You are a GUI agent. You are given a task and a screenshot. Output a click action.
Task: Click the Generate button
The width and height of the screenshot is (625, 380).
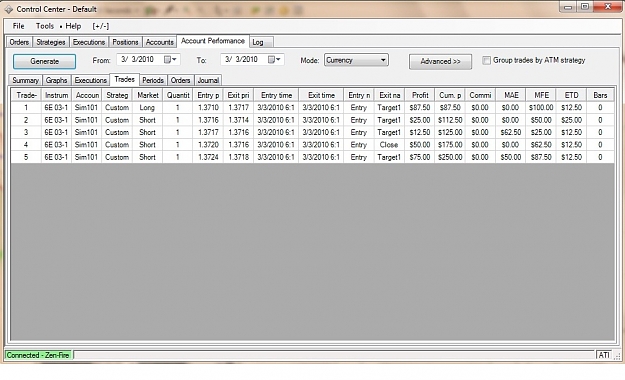coord(44,61)
